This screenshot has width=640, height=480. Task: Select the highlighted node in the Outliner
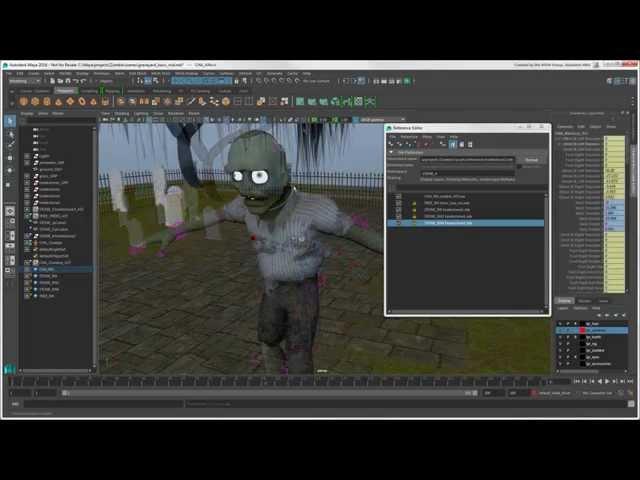click(x=56, y=269)
